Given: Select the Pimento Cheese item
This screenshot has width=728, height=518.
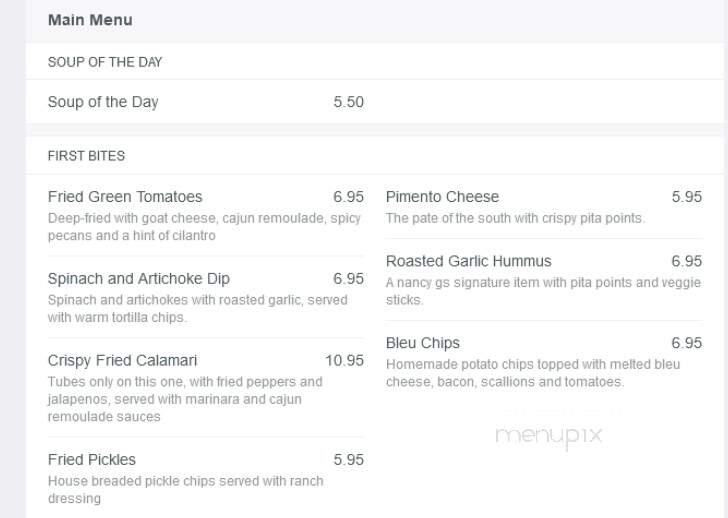Looking at the screenshot, I should (x=442, y=196).
